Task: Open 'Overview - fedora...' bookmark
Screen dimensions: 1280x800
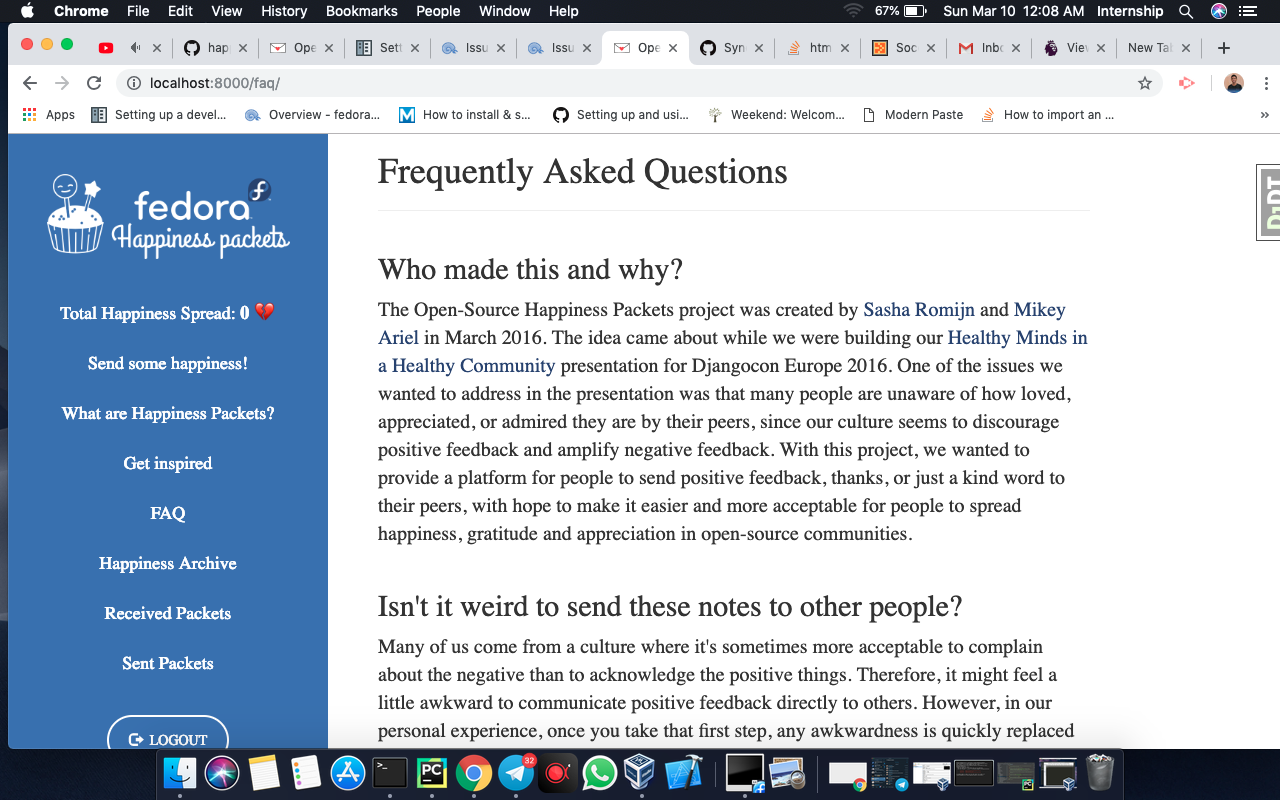Action: coord(312,115)
